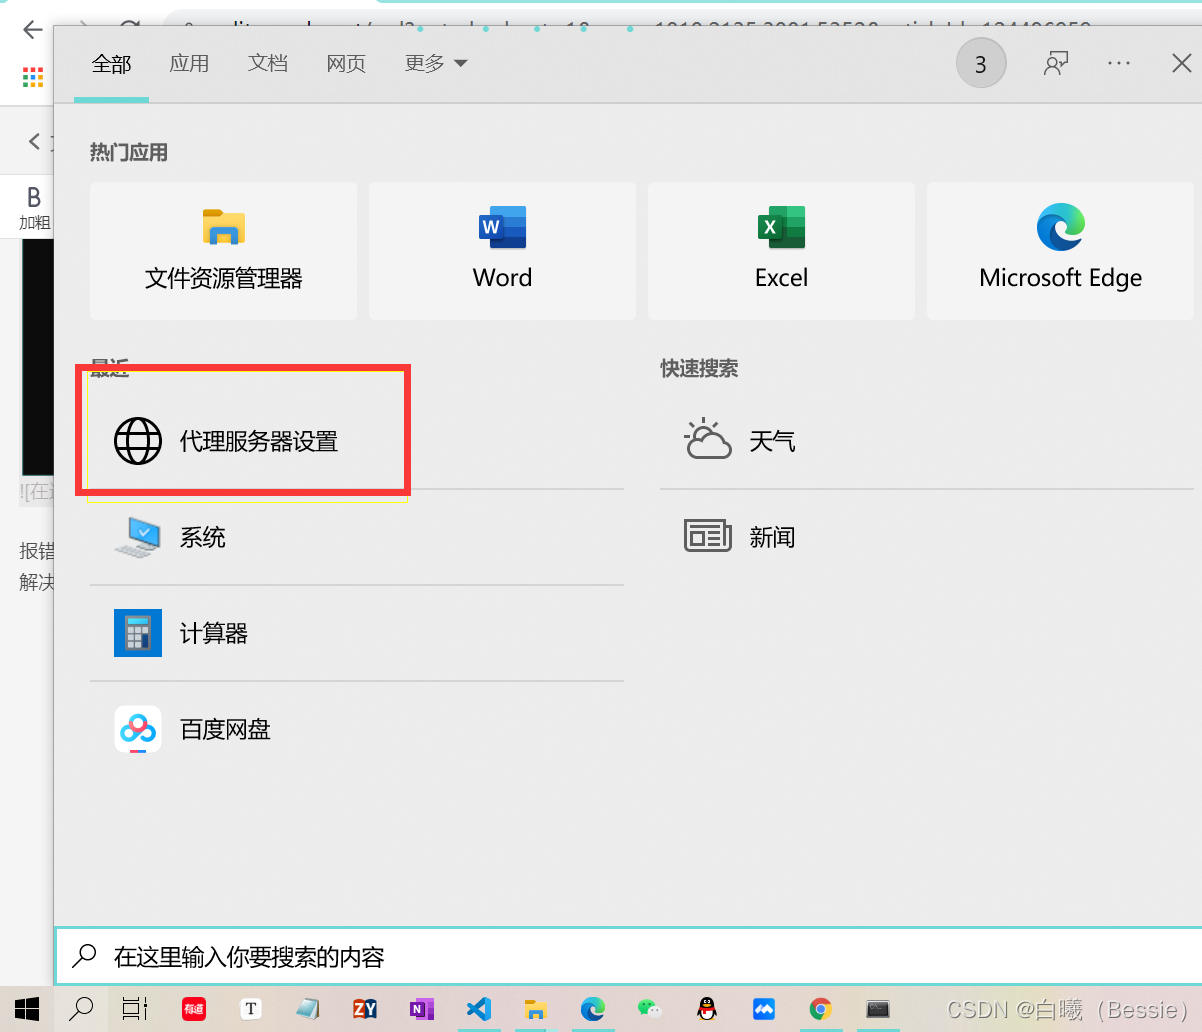Open the 文件资源管理器 app tile

[x=223, y=251]
